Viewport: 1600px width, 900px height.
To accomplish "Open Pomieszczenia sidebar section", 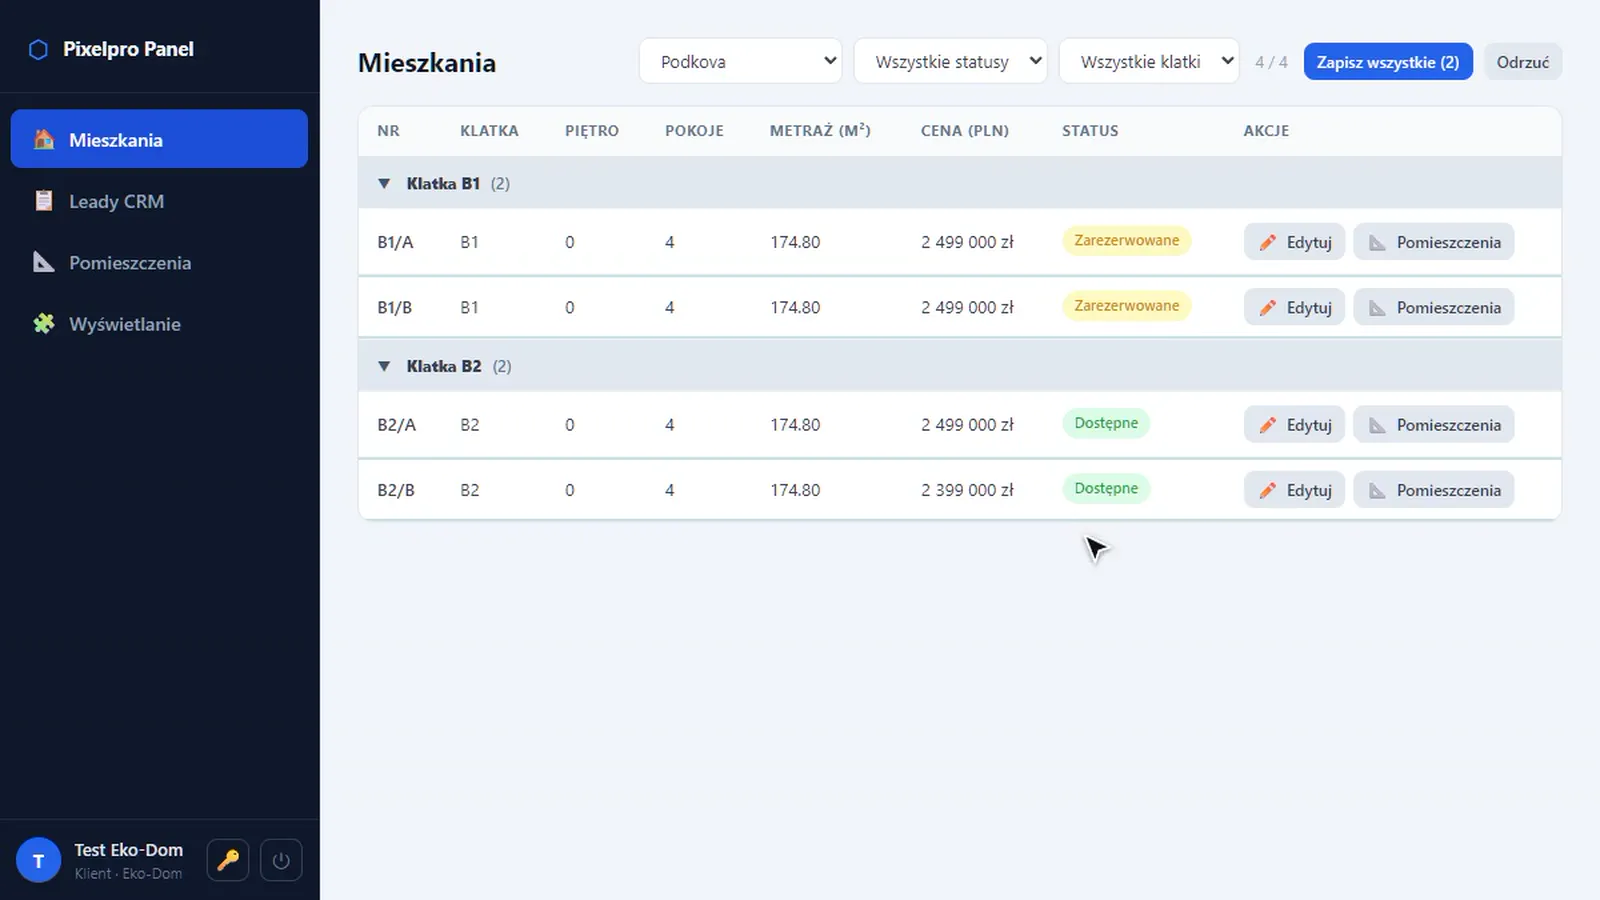I will click(x=159, y=262).
